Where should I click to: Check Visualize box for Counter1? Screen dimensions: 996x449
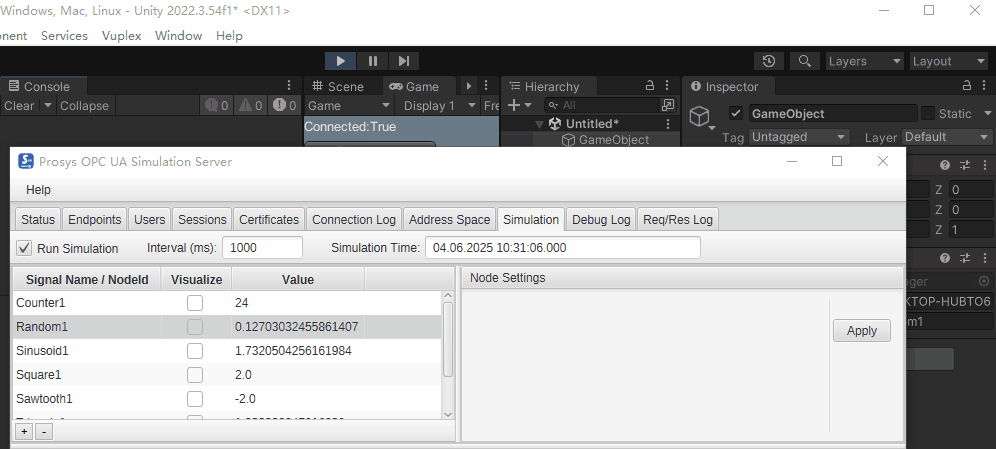(x=195, y=303)
